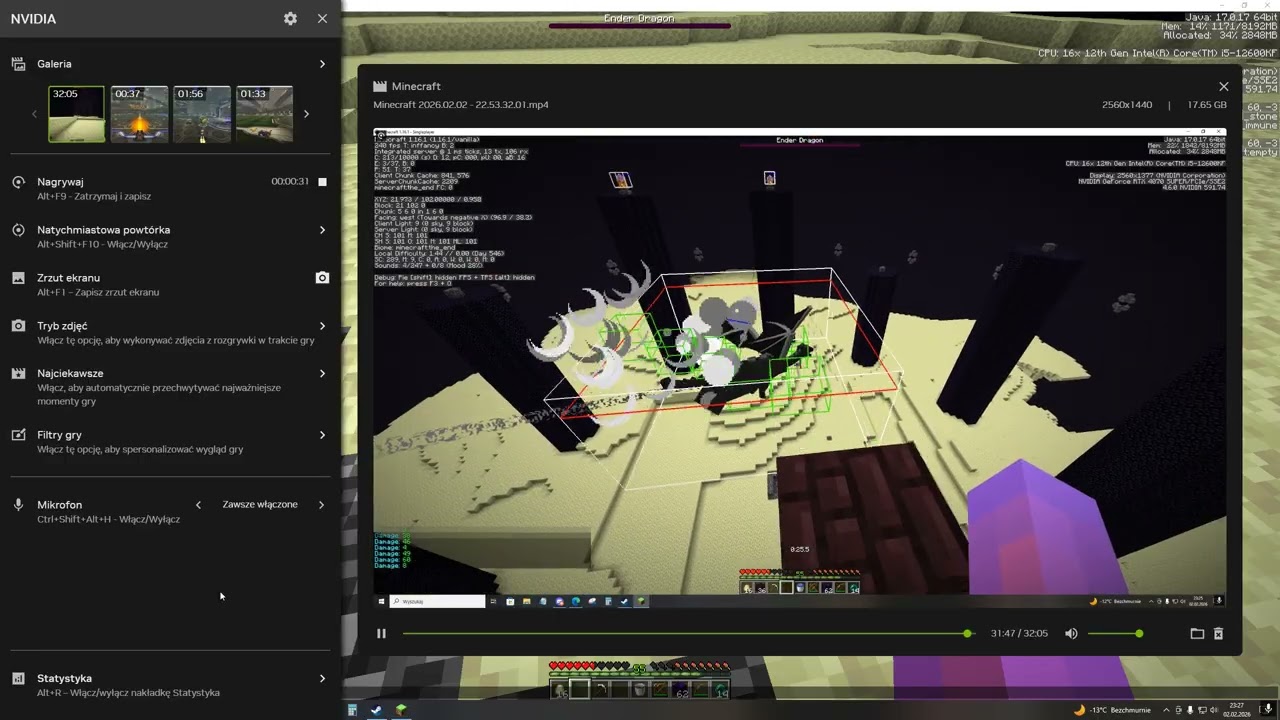Stop the recording with the square button
The height and width of the screenshot is (720, 1280).
click(322, 182)
